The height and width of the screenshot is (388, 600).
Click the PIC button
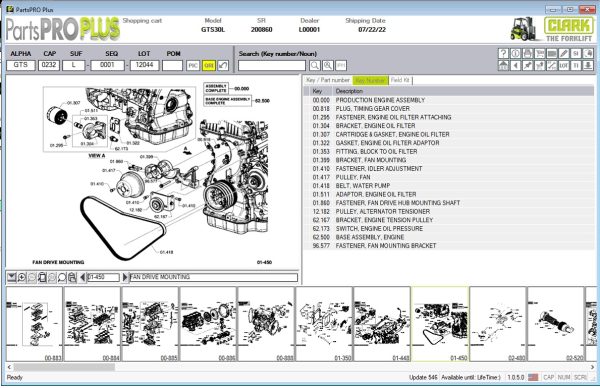(193, 65)
